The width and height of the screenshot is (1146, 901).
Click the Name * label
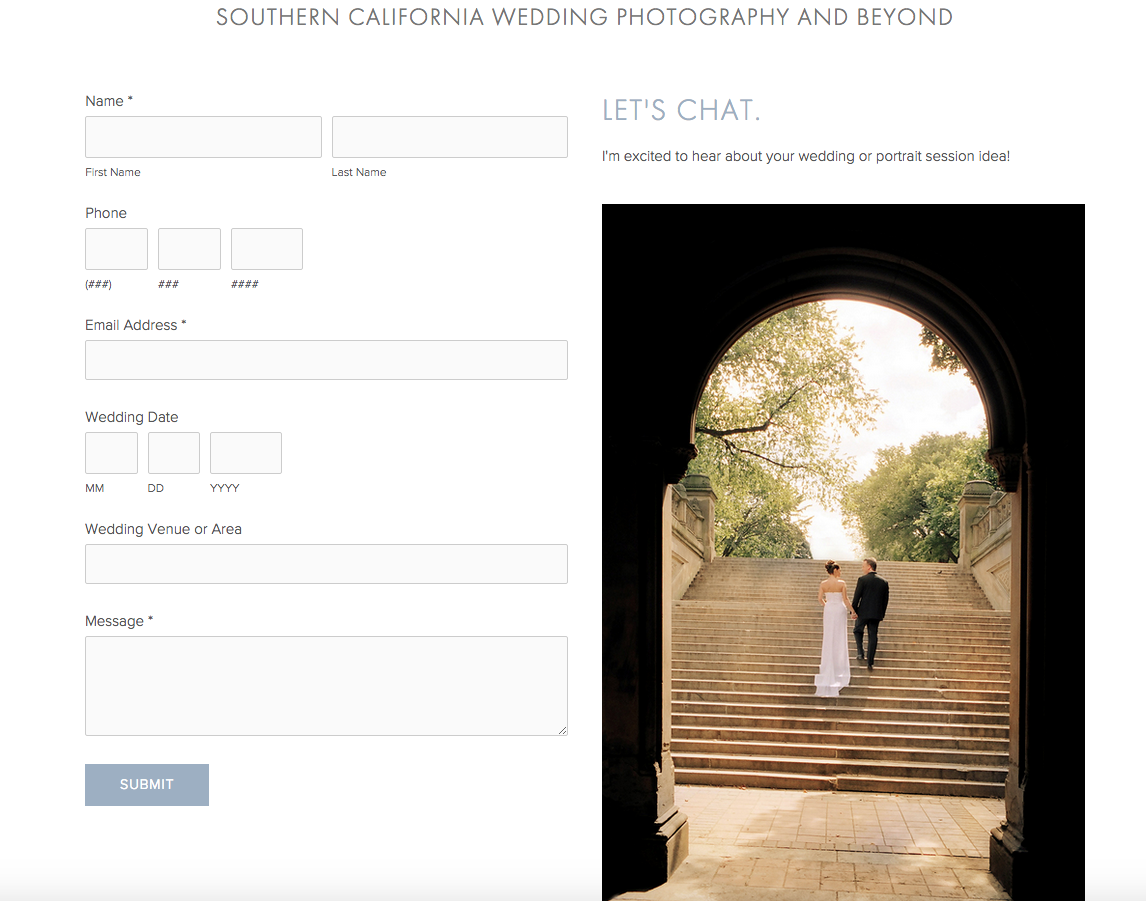109,101
